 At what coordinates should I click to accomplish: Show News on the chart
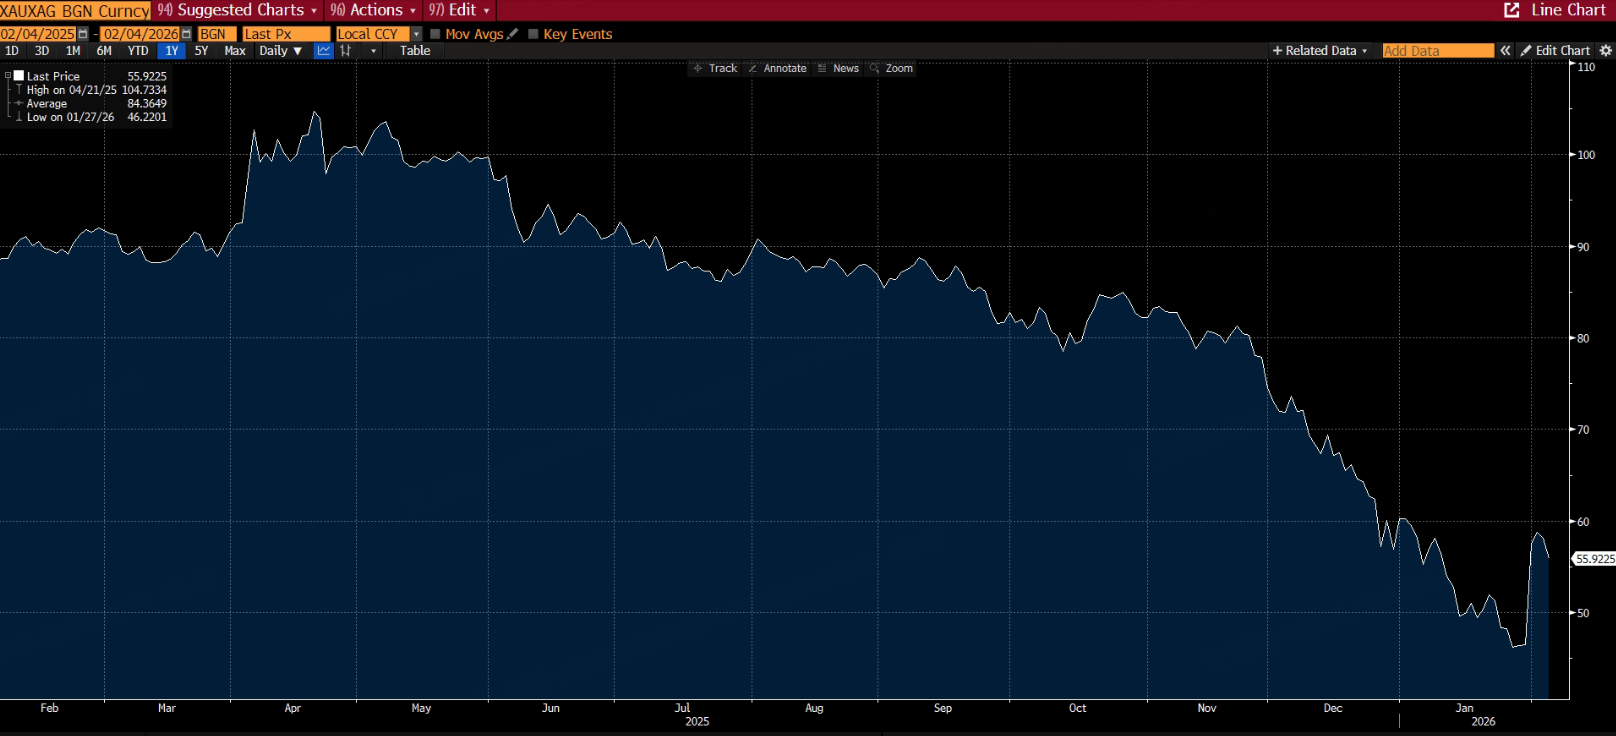tap(838, 69)
